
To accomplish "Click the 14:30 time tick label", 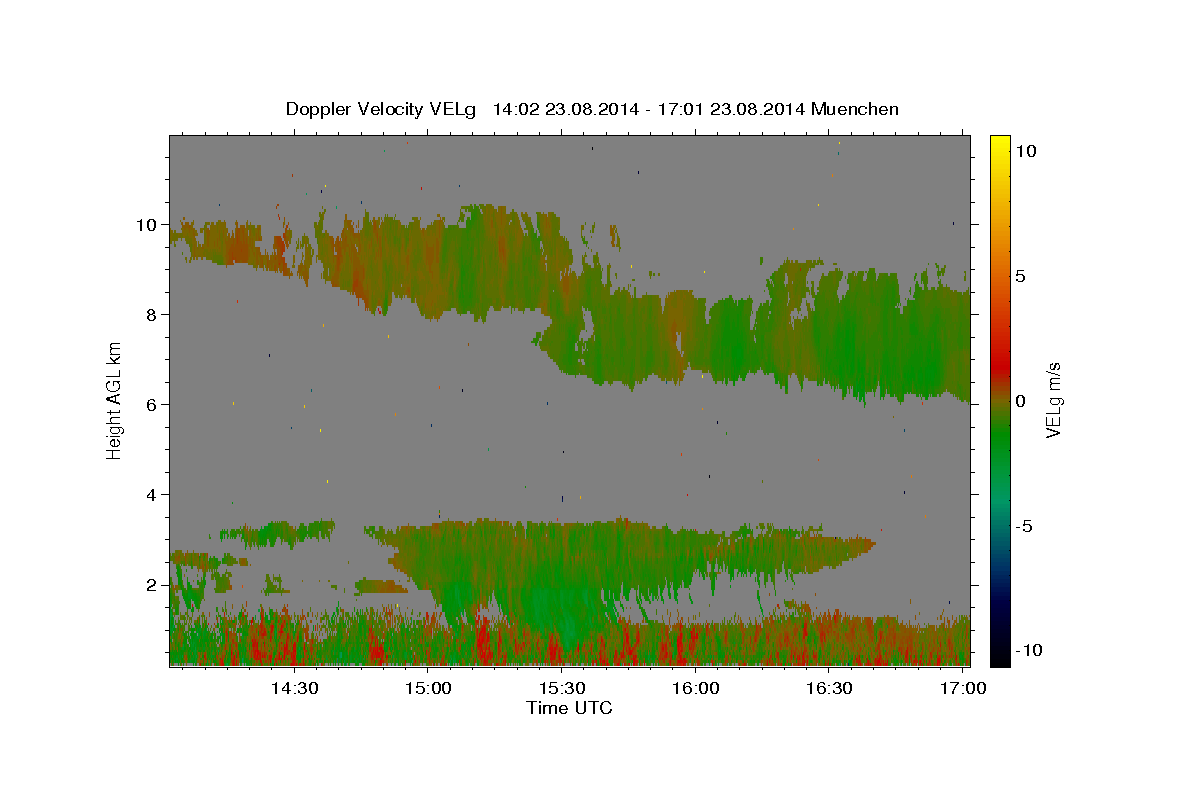I will [295, 688].
